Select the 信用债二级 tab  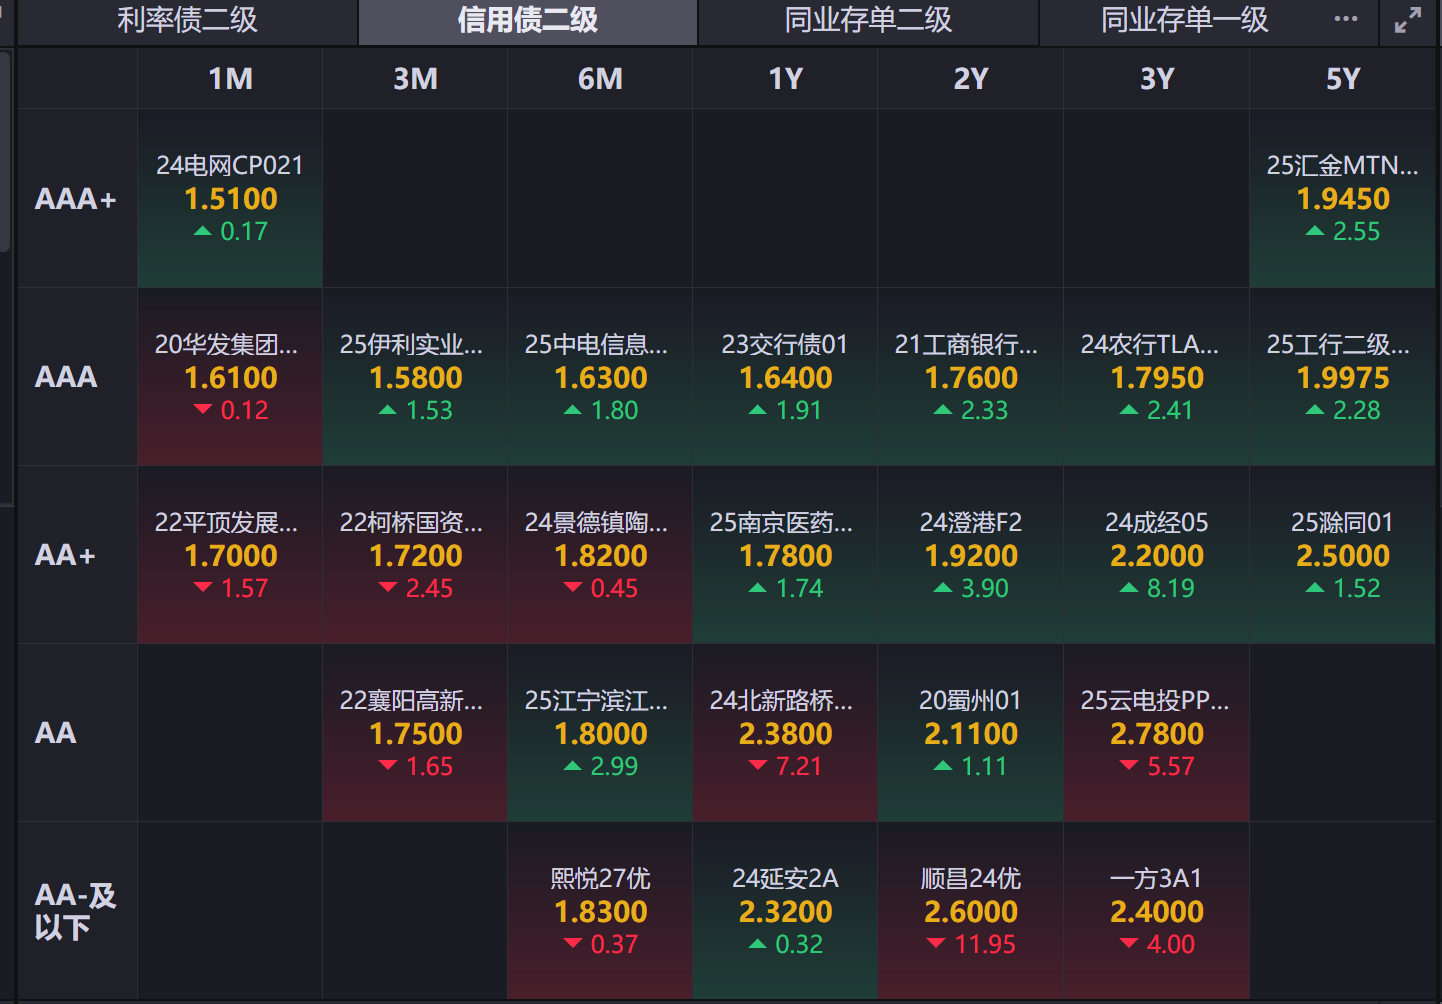click(527, 20)
